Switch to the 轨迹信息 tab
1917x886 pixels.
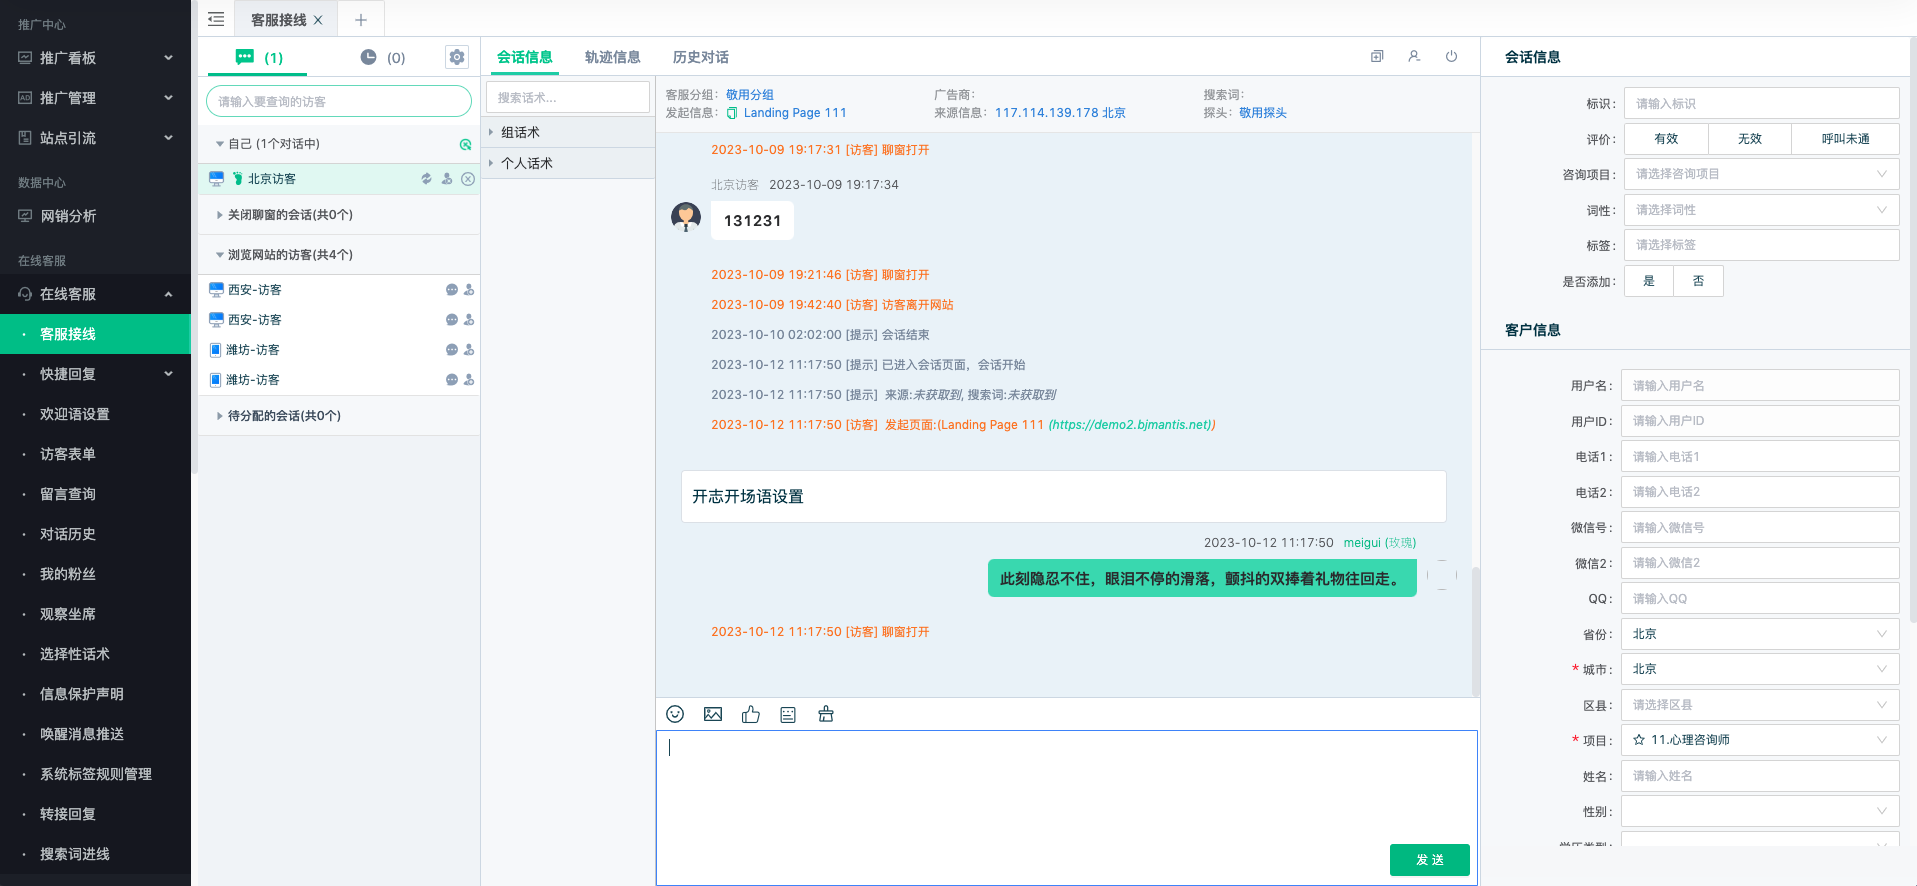(612, 57)
